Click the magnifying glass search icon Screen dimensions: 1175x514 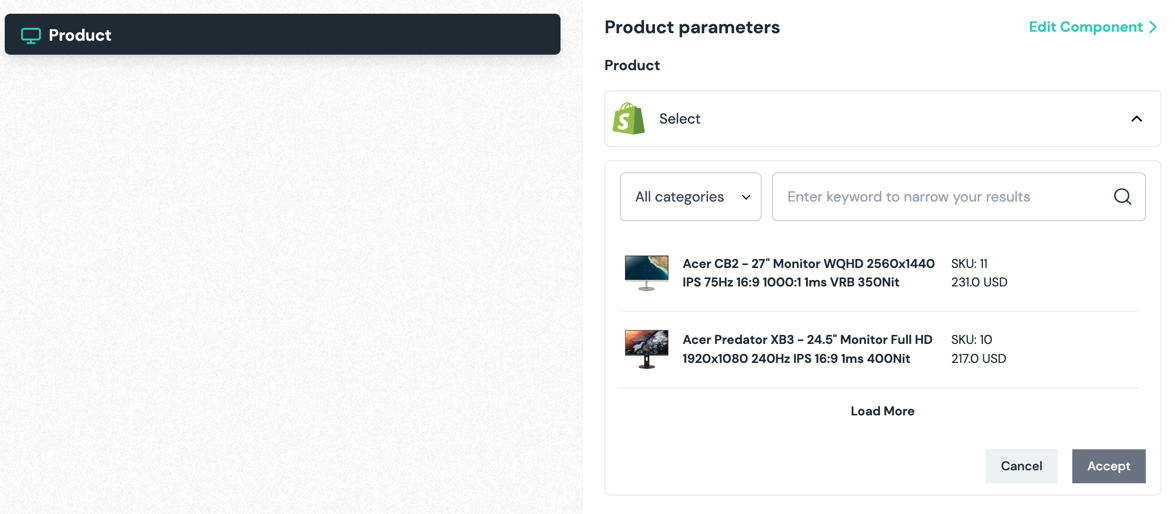point(1122,197)
